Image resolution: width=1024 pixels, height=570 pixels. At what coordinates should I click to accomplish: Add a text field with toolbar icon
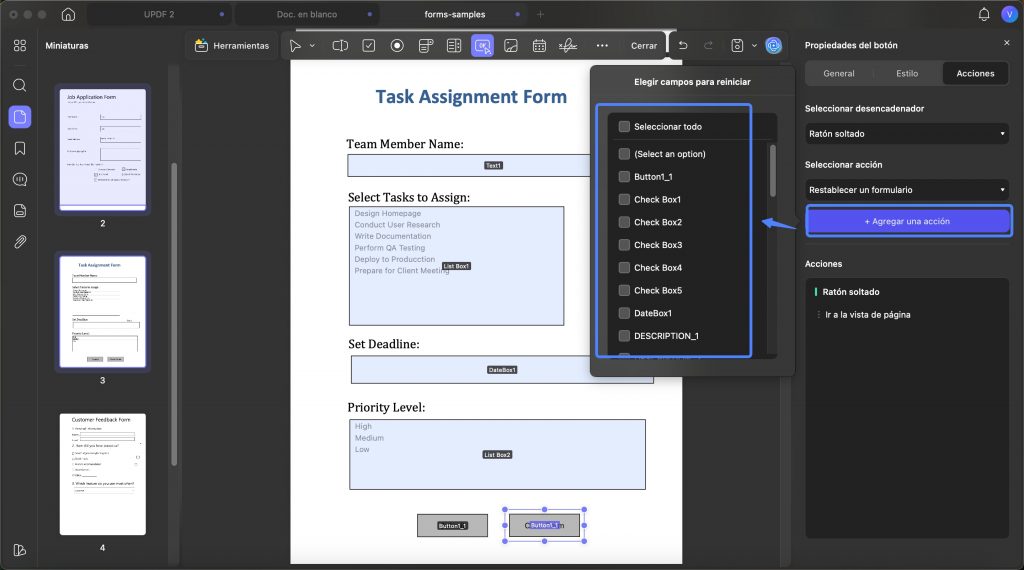340,46
